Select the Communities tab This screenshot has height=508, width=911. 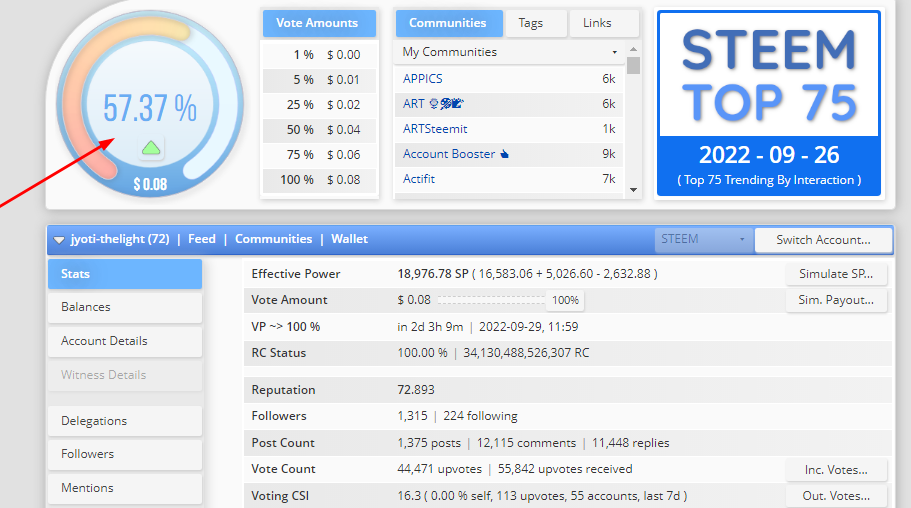449,23
